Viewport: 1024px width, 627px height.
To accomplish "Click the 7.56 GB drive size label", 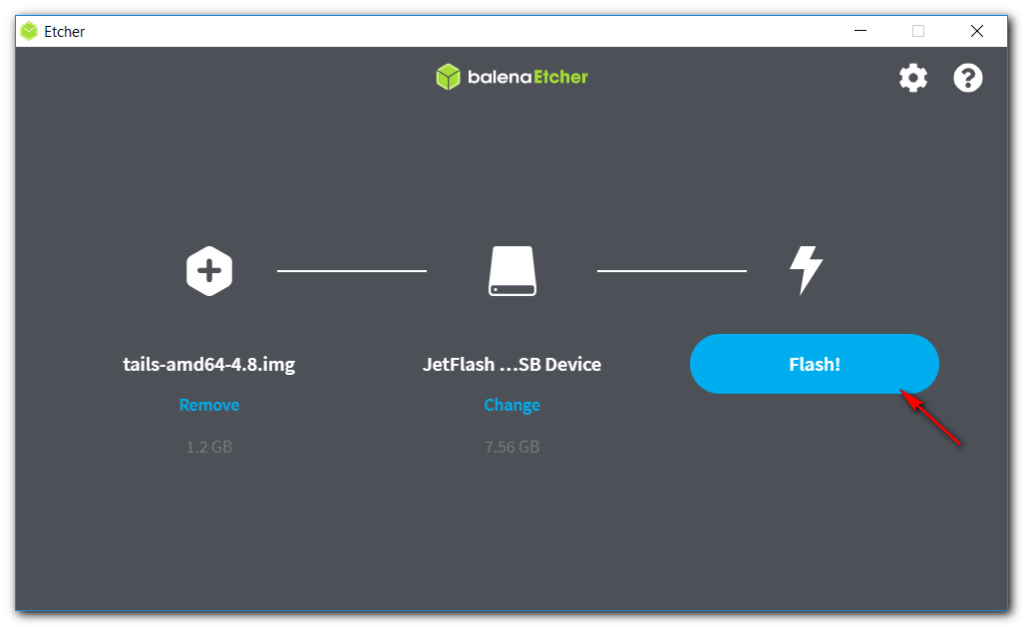I will point(512,447).
